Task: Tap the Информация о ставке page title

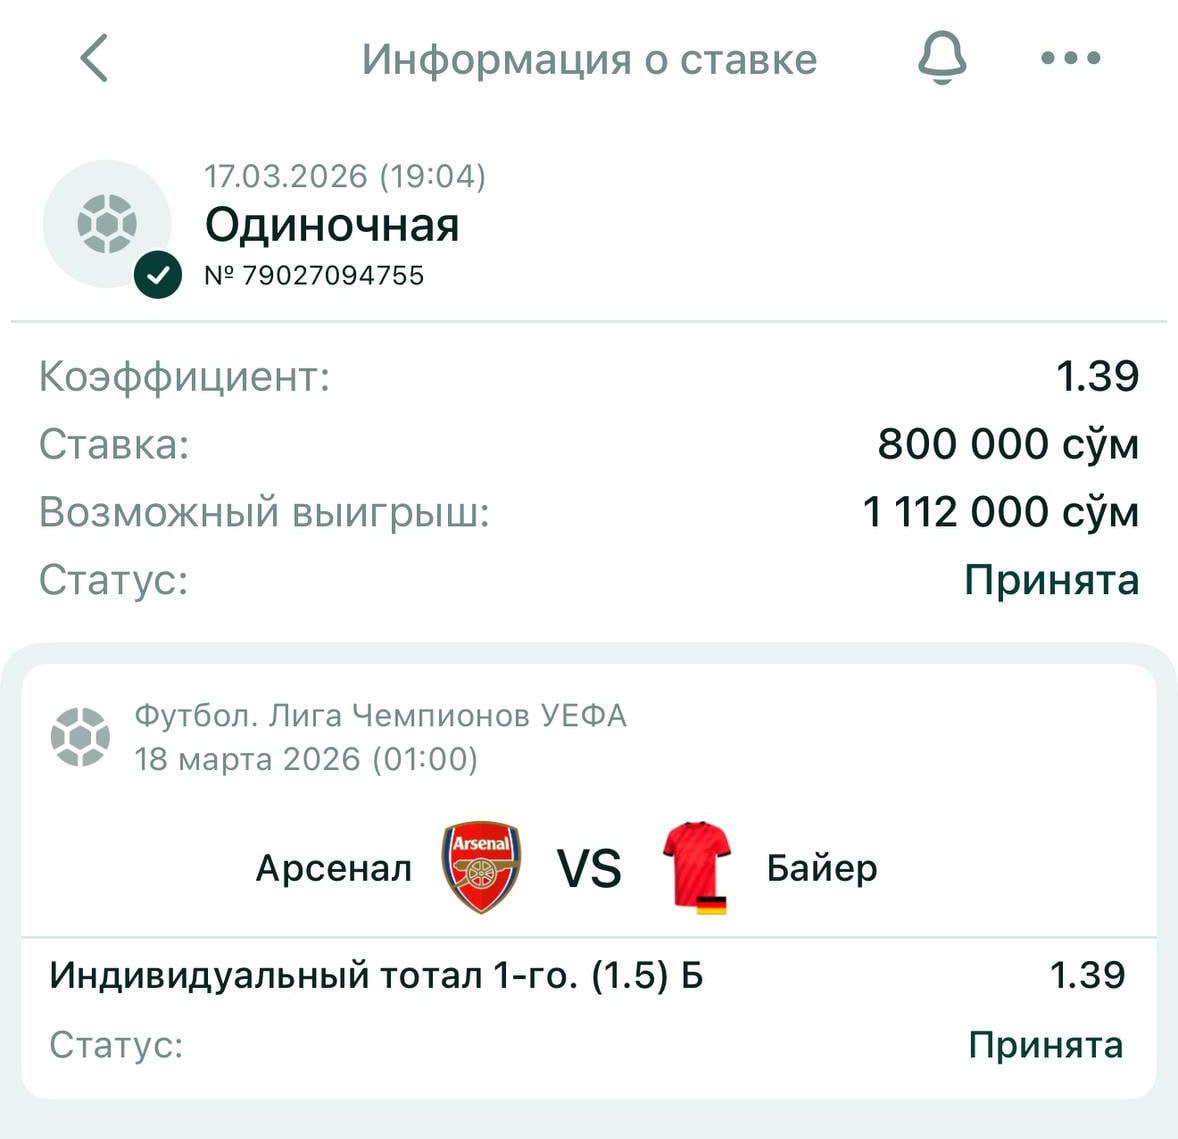Action: coord(589,59)
